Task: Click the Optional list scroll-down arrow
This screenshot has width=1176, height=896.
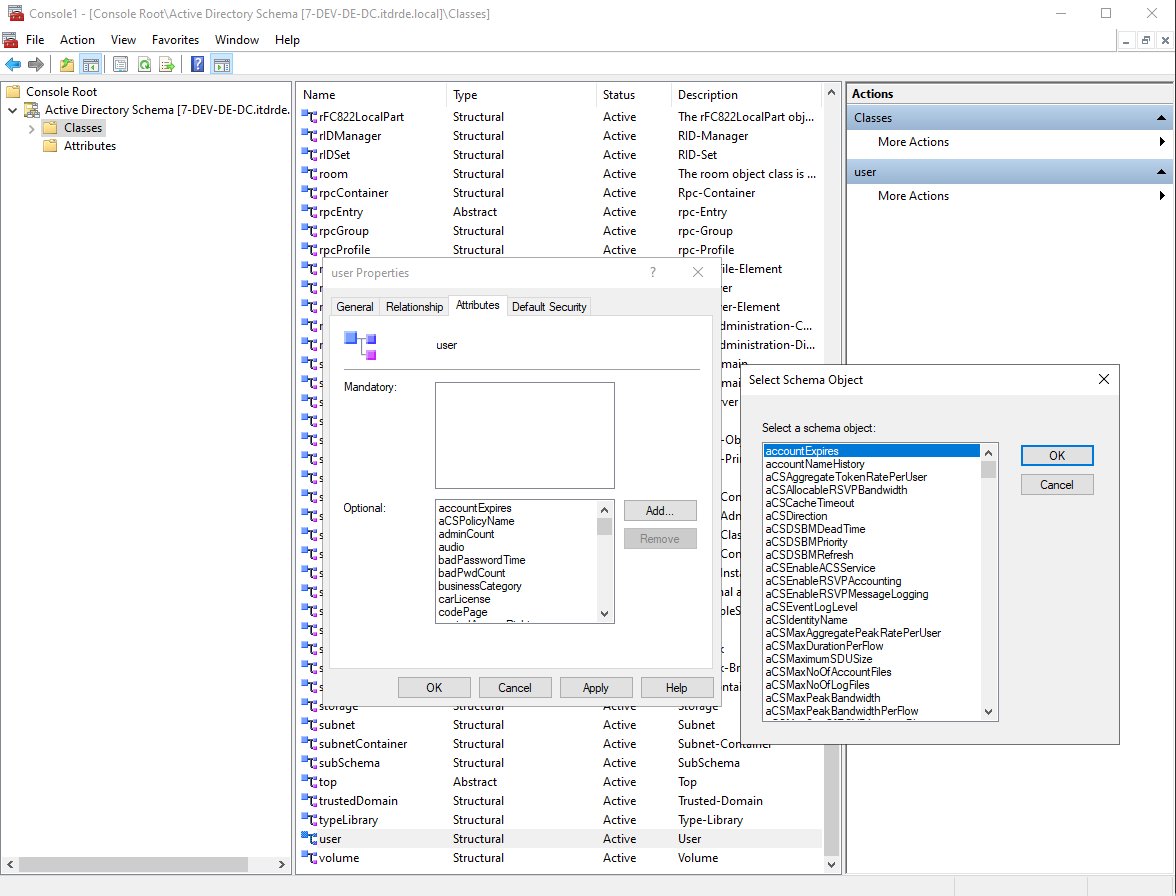Action: [x=604, y=613]
